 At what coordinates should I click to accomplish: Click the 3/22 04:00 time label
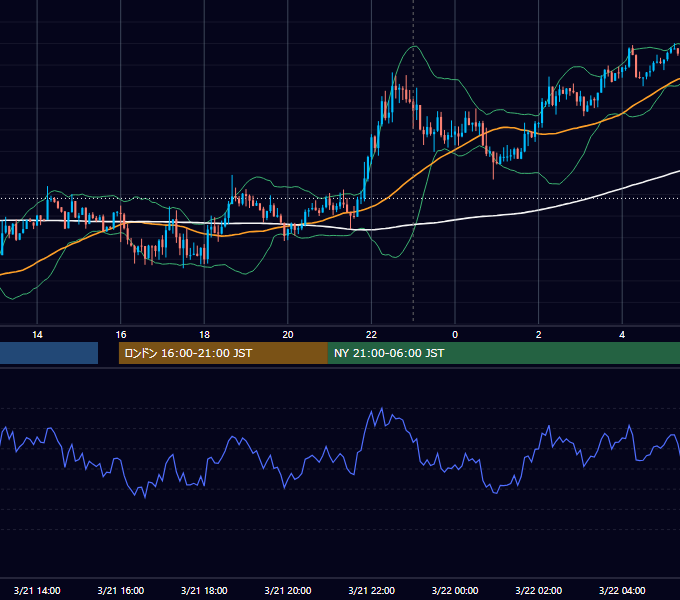tap(622, 590)
